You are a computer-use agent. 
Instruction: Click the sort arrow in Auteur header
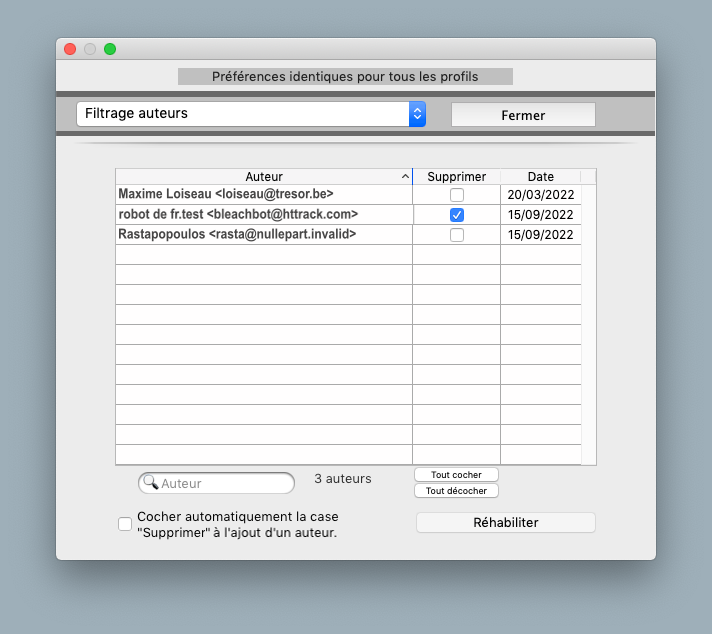point(405,177)
